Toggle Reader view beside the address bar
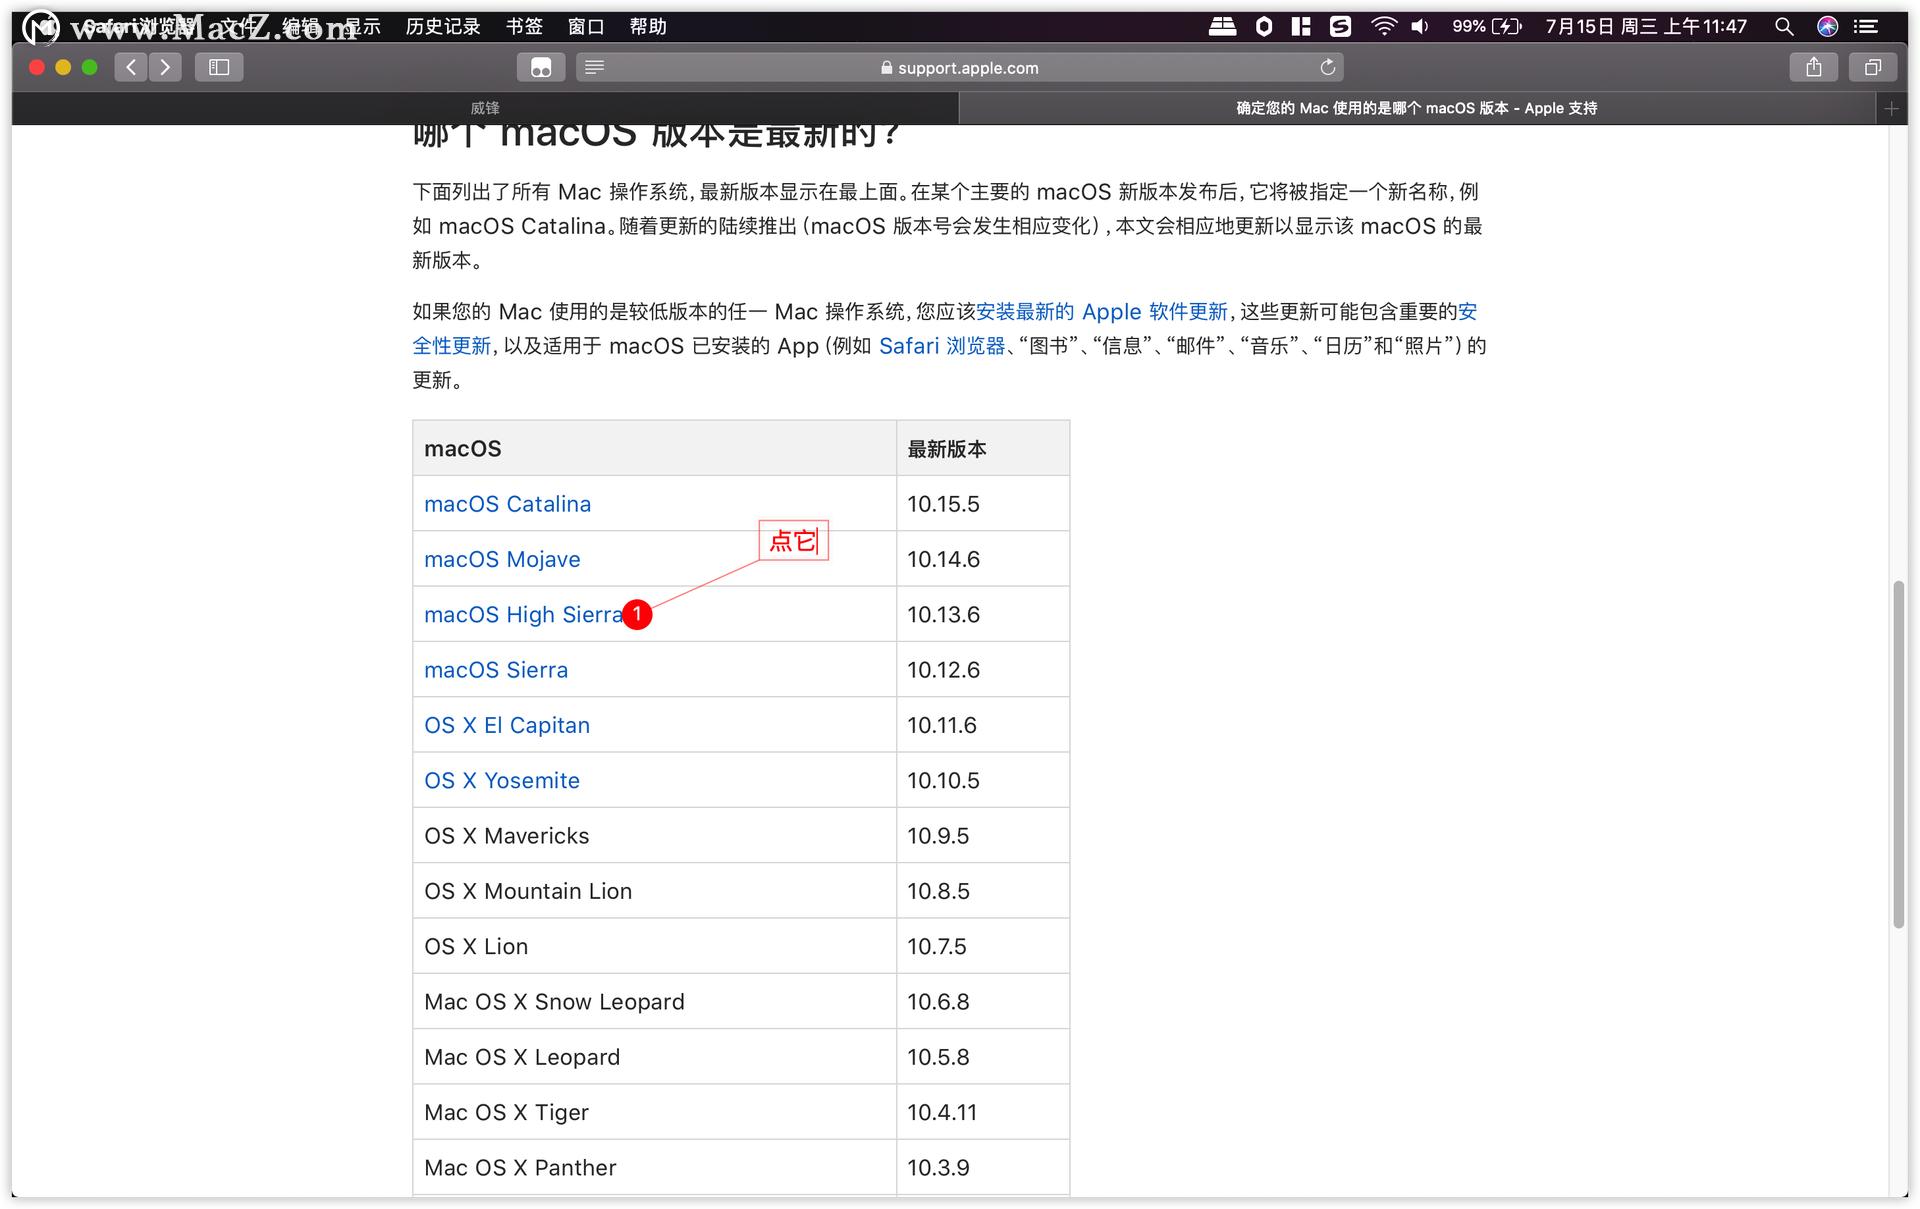1920x1209 pixels. (594, 67)
